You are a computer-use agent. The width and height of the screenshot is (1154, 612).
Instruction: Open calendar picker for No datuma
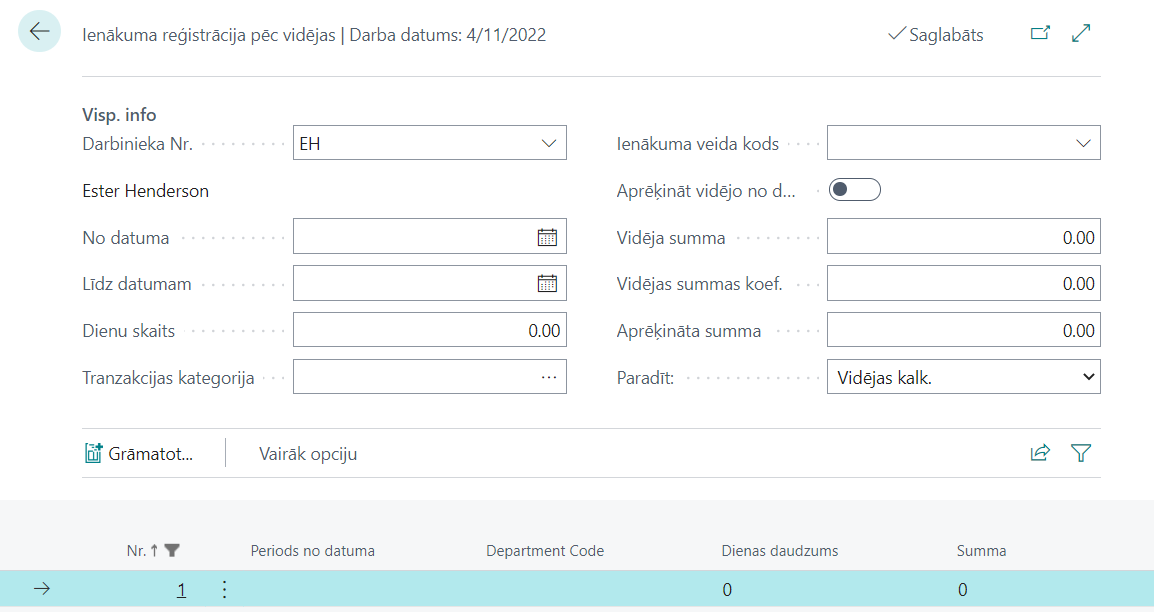coord(547,237)
